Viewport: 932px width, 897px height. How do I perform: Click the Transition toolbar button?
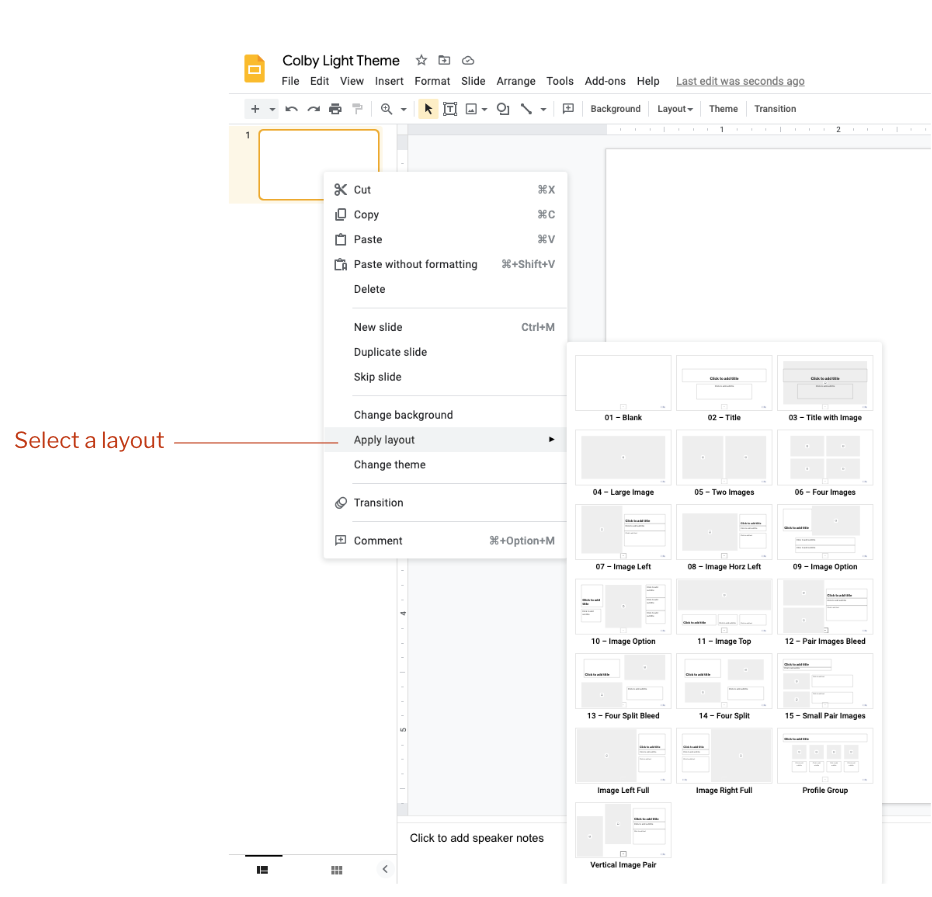775,109
